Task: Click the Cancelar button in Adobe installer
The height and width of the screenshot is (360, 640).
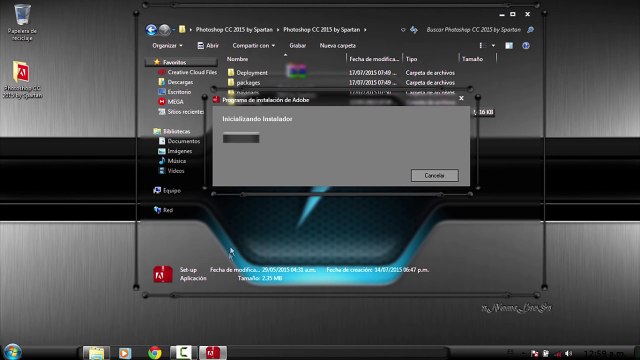Action: coord(435,176)
